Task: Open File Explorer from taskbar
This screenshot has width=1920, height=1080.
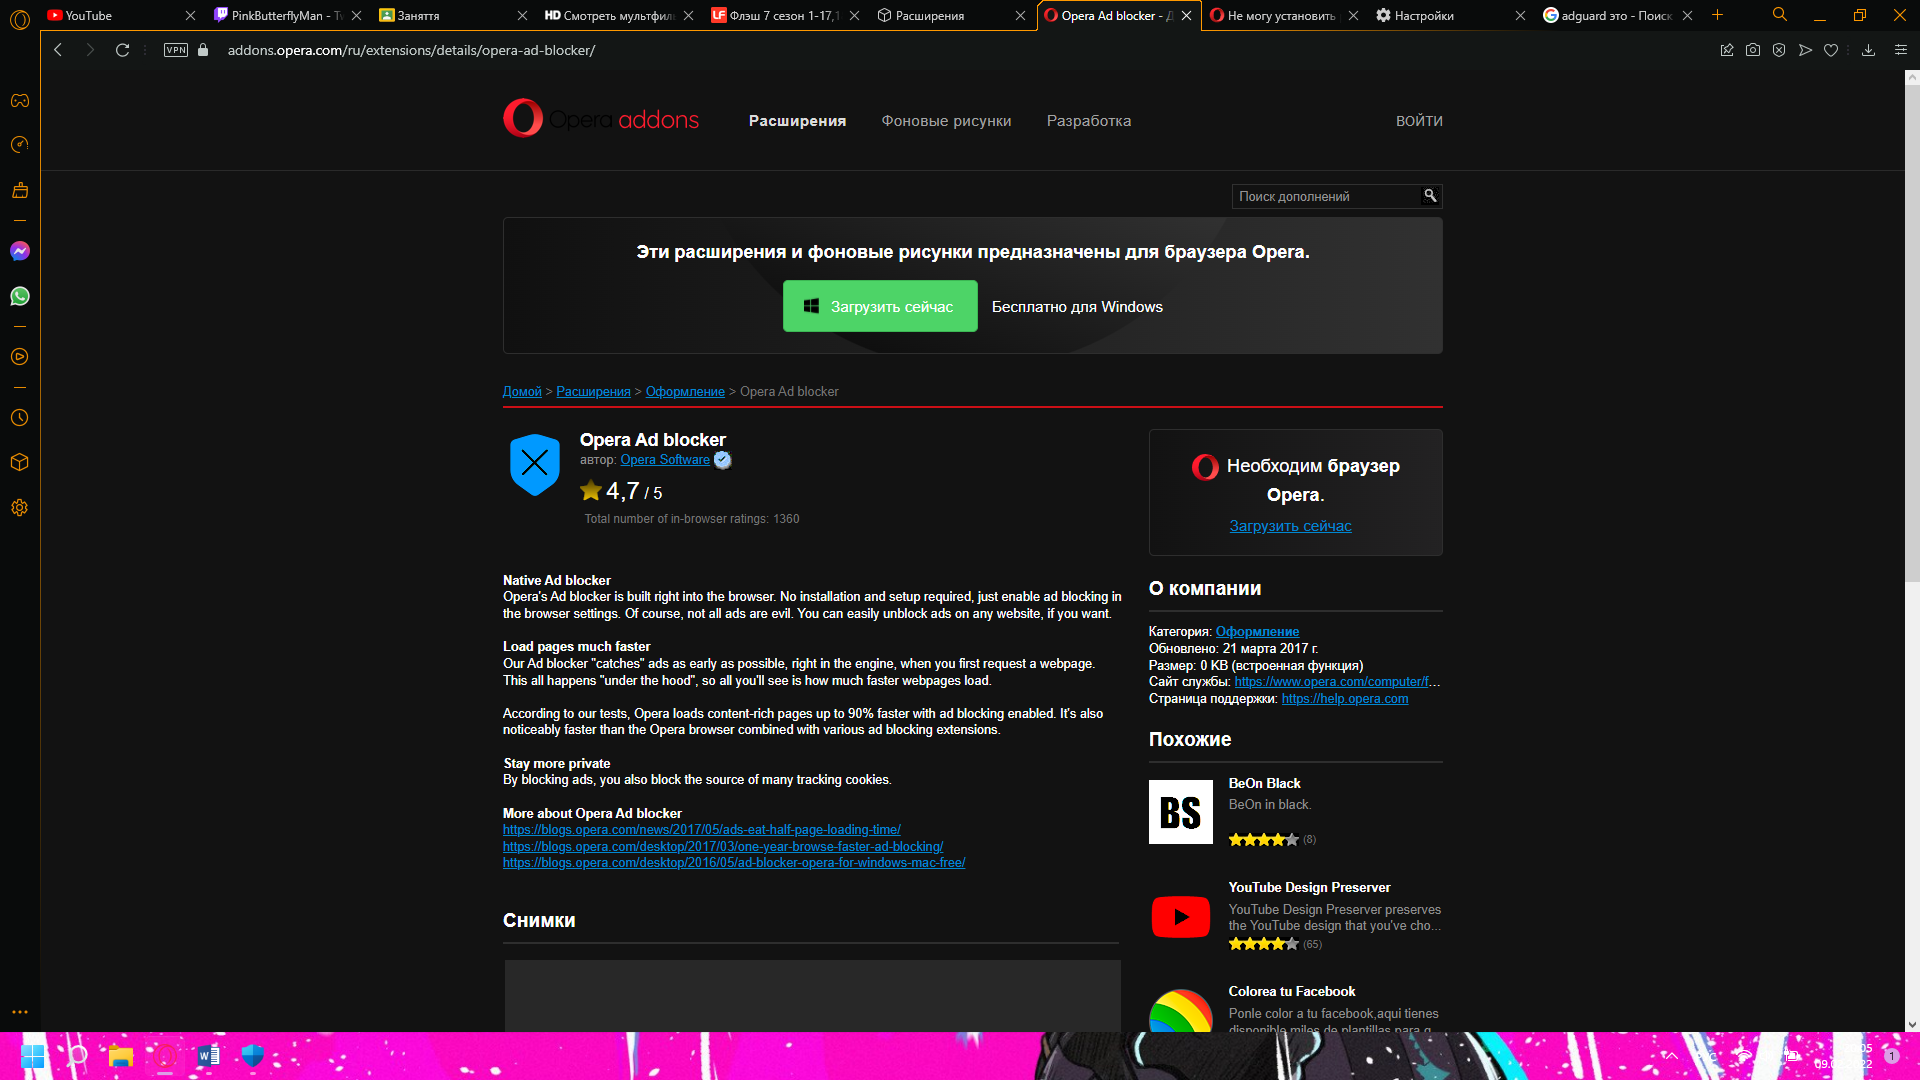Action: tap(121, 1056)
